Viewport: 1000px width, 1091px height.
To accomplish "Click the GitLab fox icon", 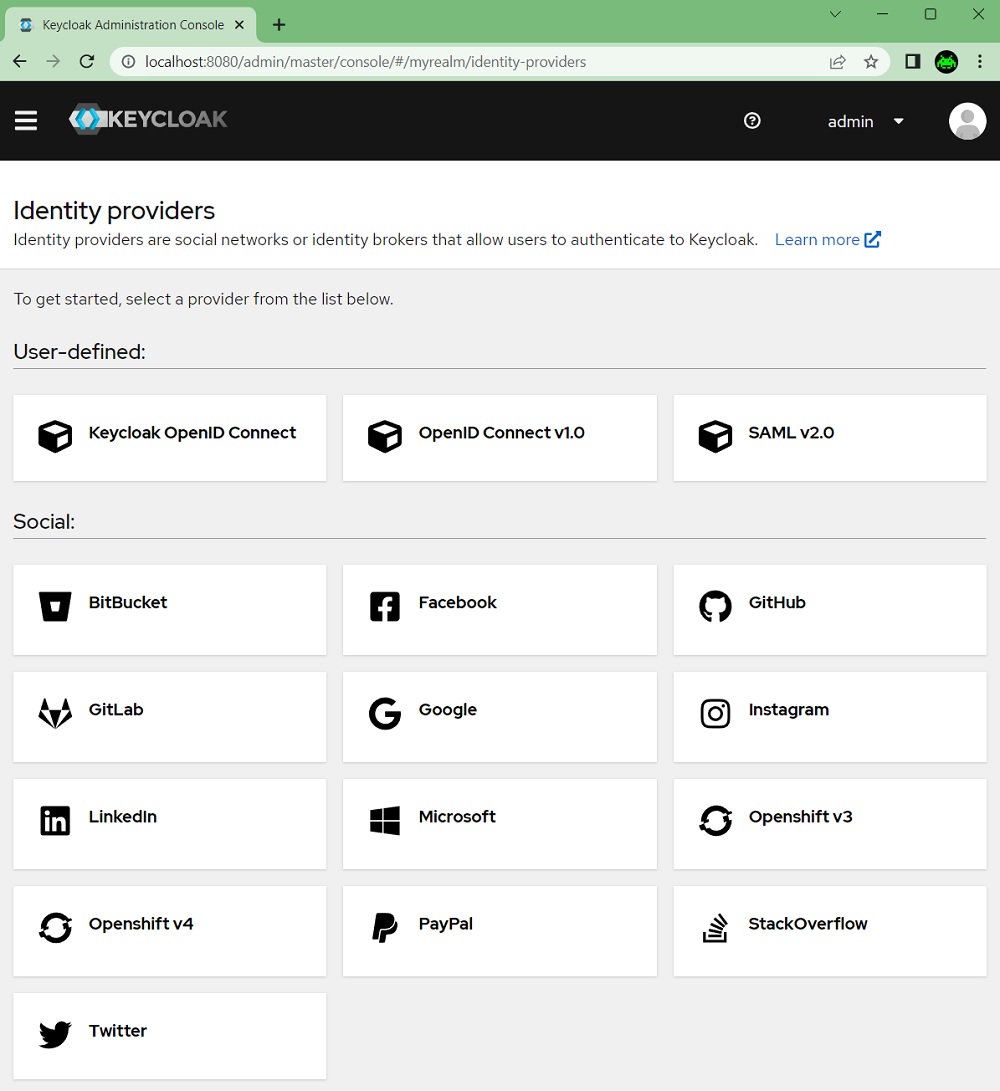I will click(55, 712).
